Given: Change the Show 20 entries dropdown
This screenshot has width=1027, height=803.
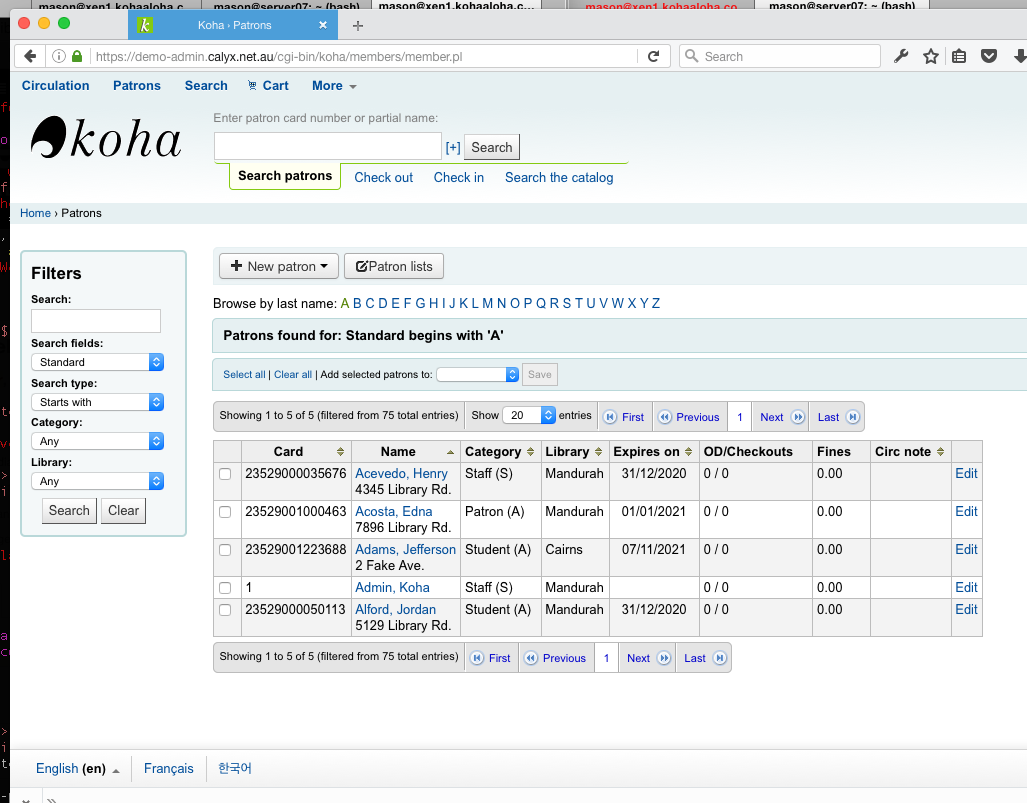Looking at the screenshot, I should click(528, 415).
